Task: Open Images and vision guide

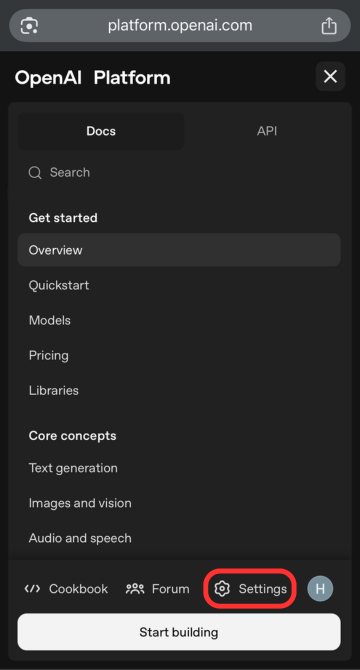Action: (80, 503)
